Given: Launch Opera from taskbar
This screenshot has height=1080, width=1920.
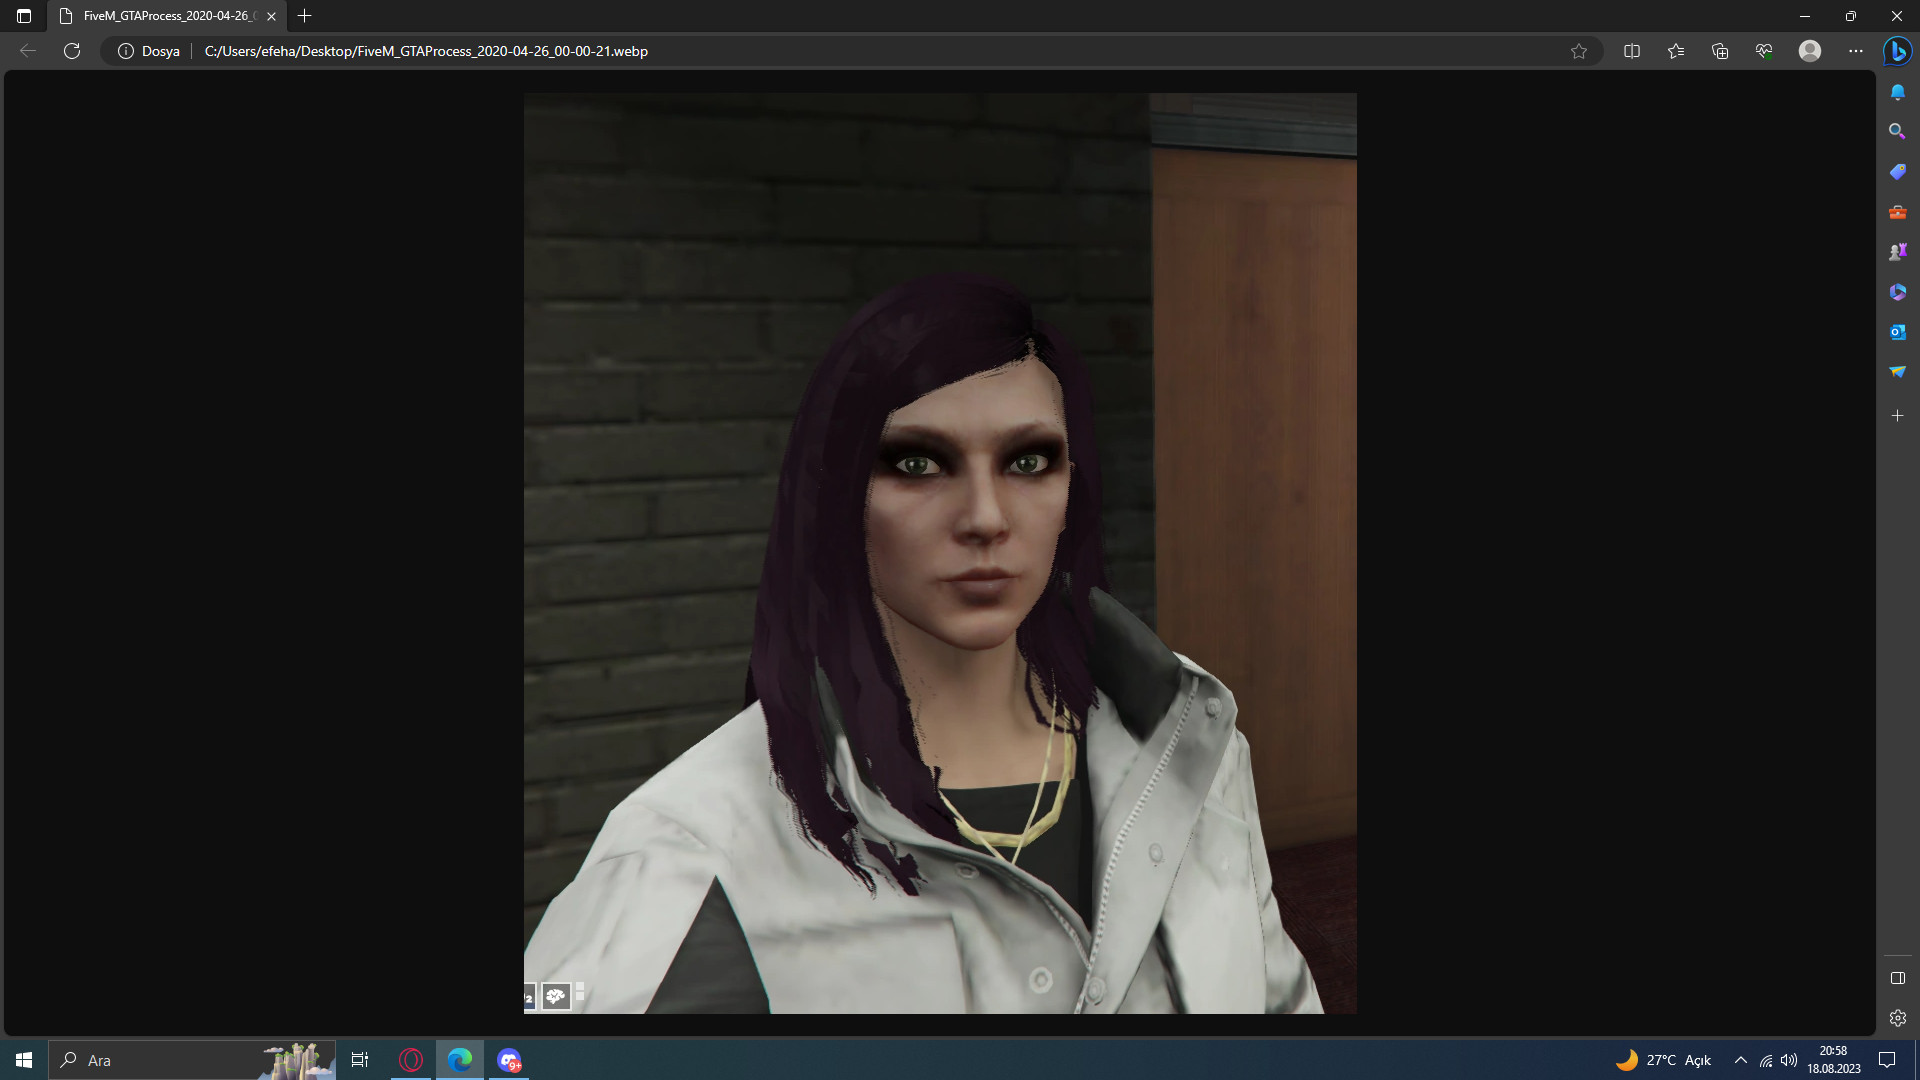Looking at the screenshot, I should (411, 1060).
